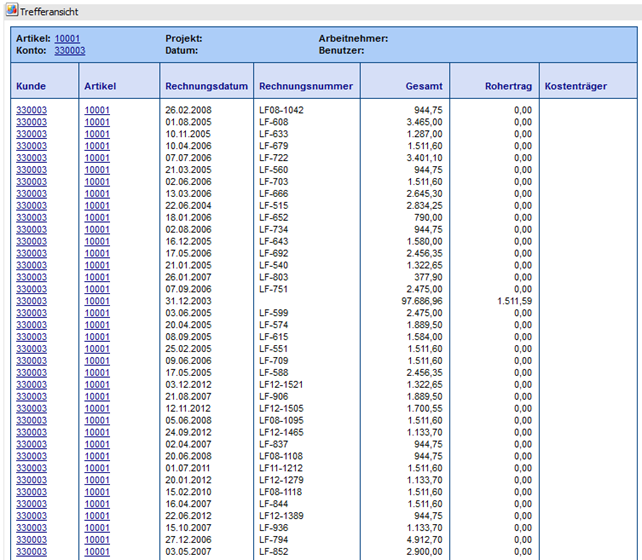Click the Rohertrag column header
642x560 pixels.
click(x=507, y=87)
